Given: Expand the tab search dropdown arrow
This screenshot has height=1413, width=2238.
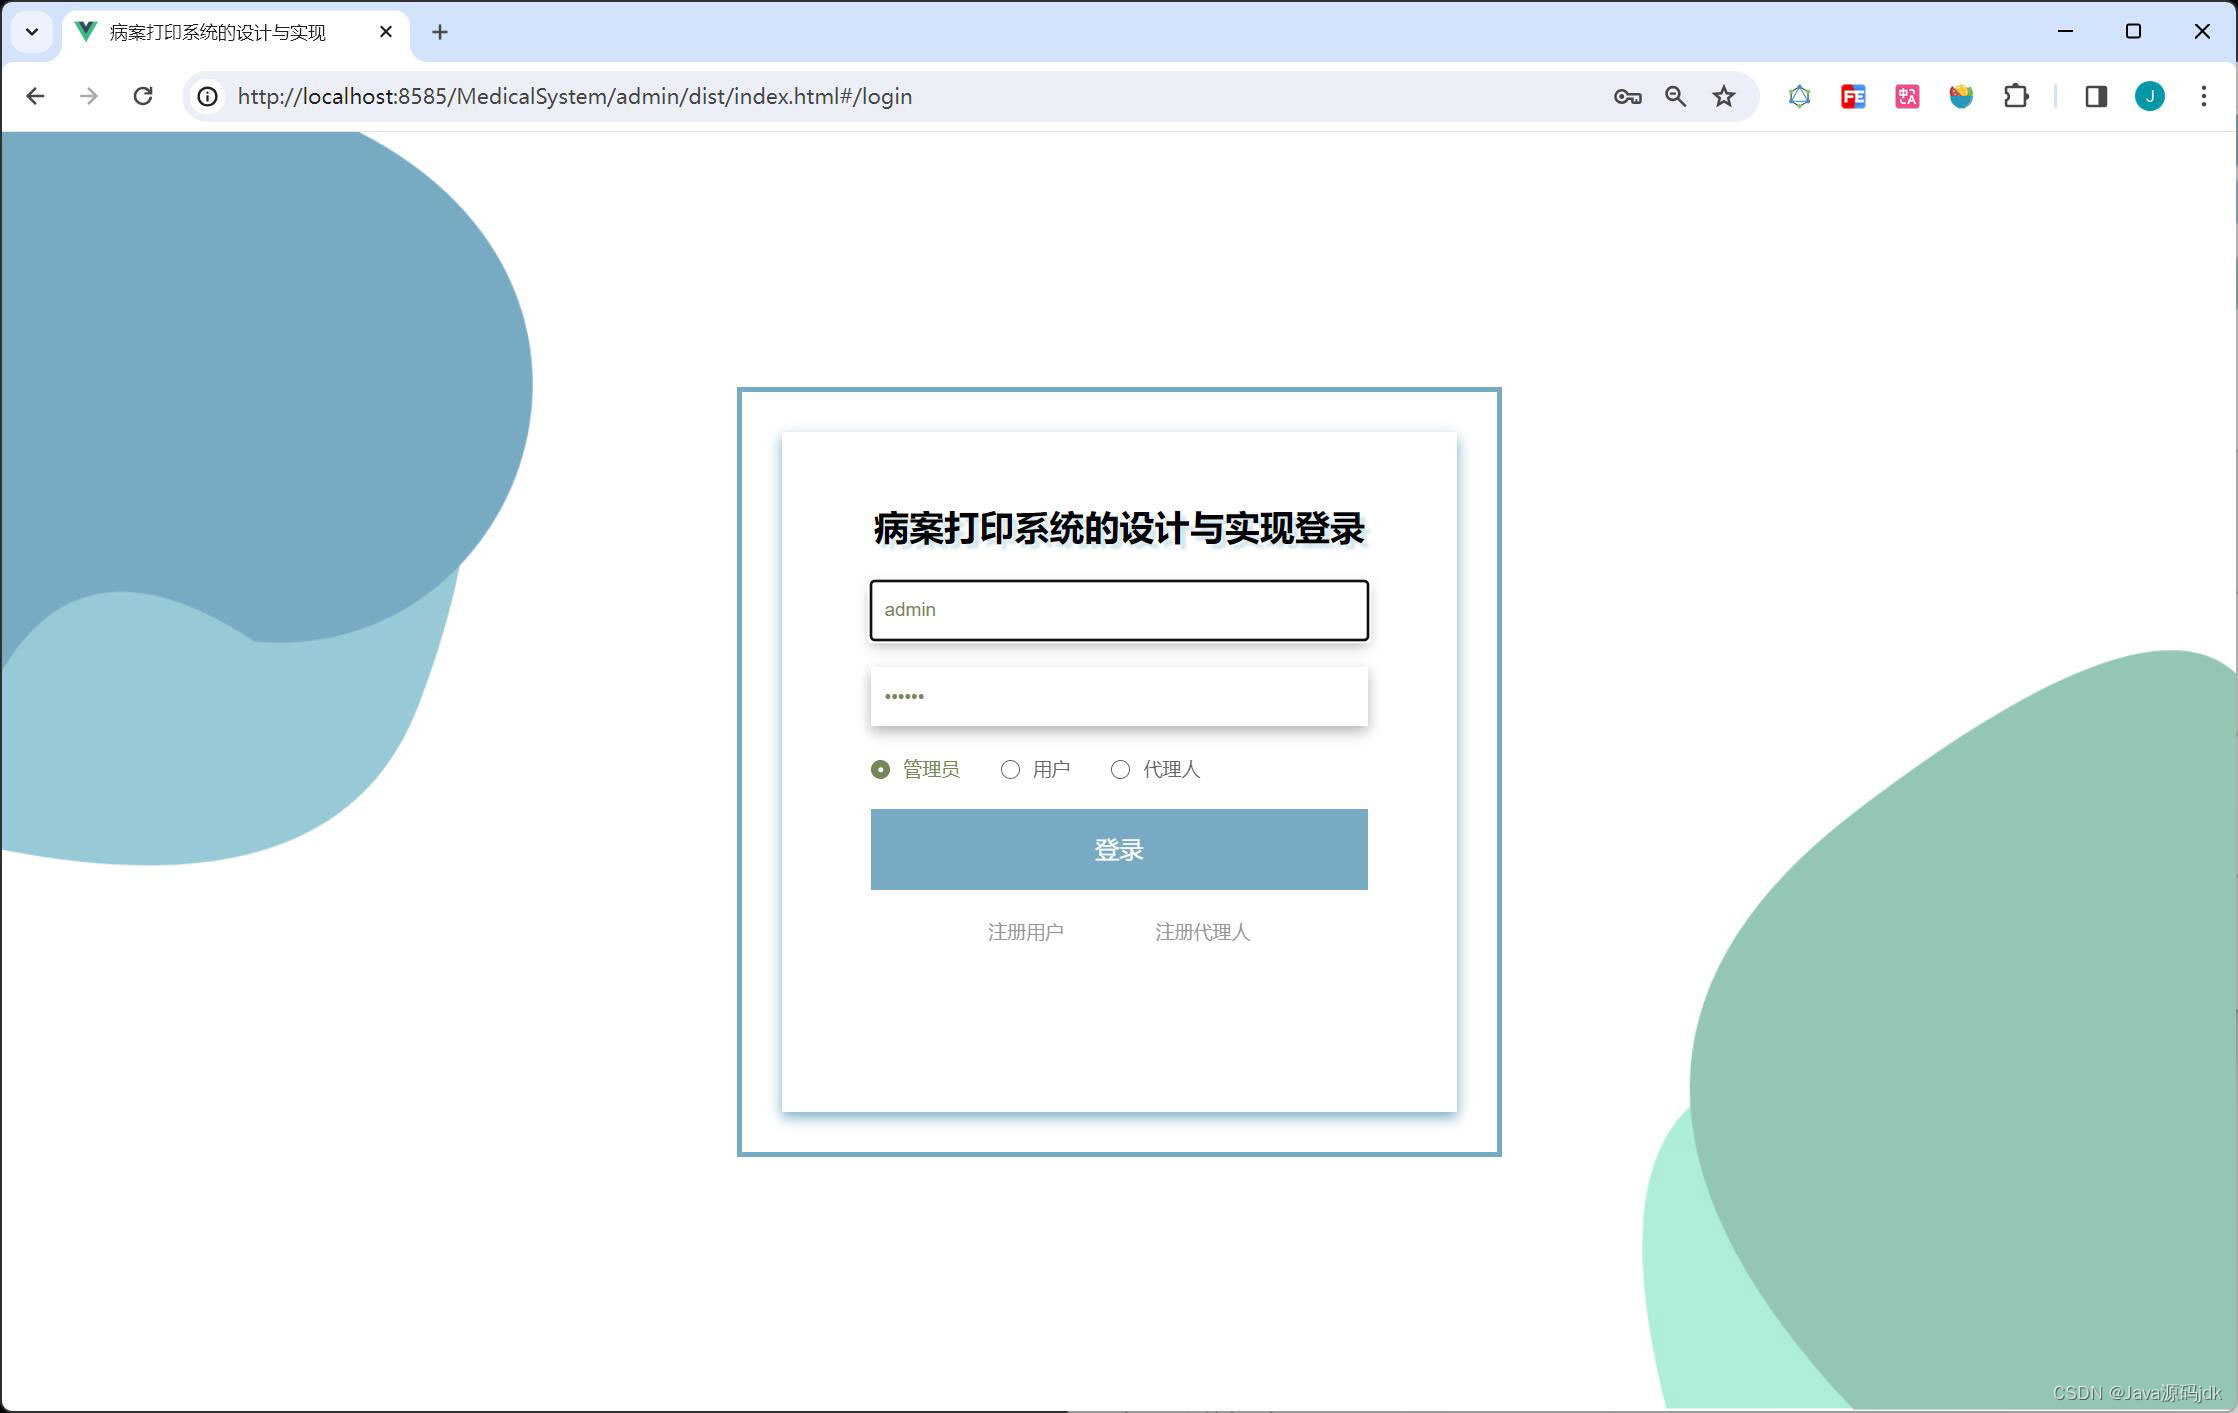Looking at the screenshot, I should click(32, 32).
